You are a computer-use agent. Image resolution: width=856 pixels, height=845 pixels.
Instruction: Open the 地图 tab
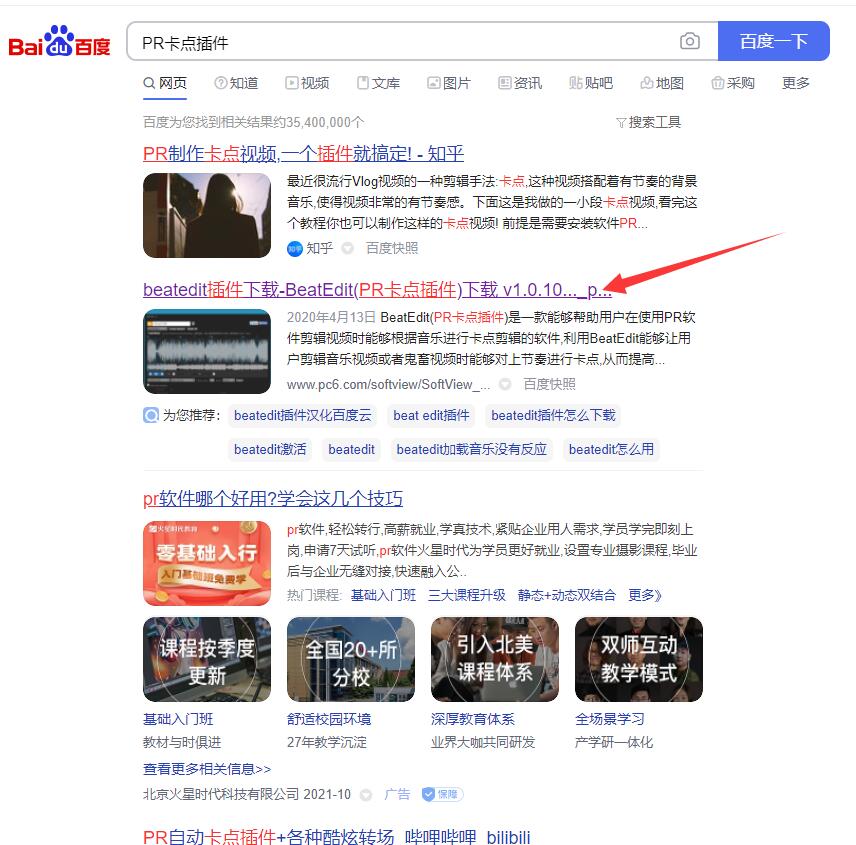[x=662, y=83]
